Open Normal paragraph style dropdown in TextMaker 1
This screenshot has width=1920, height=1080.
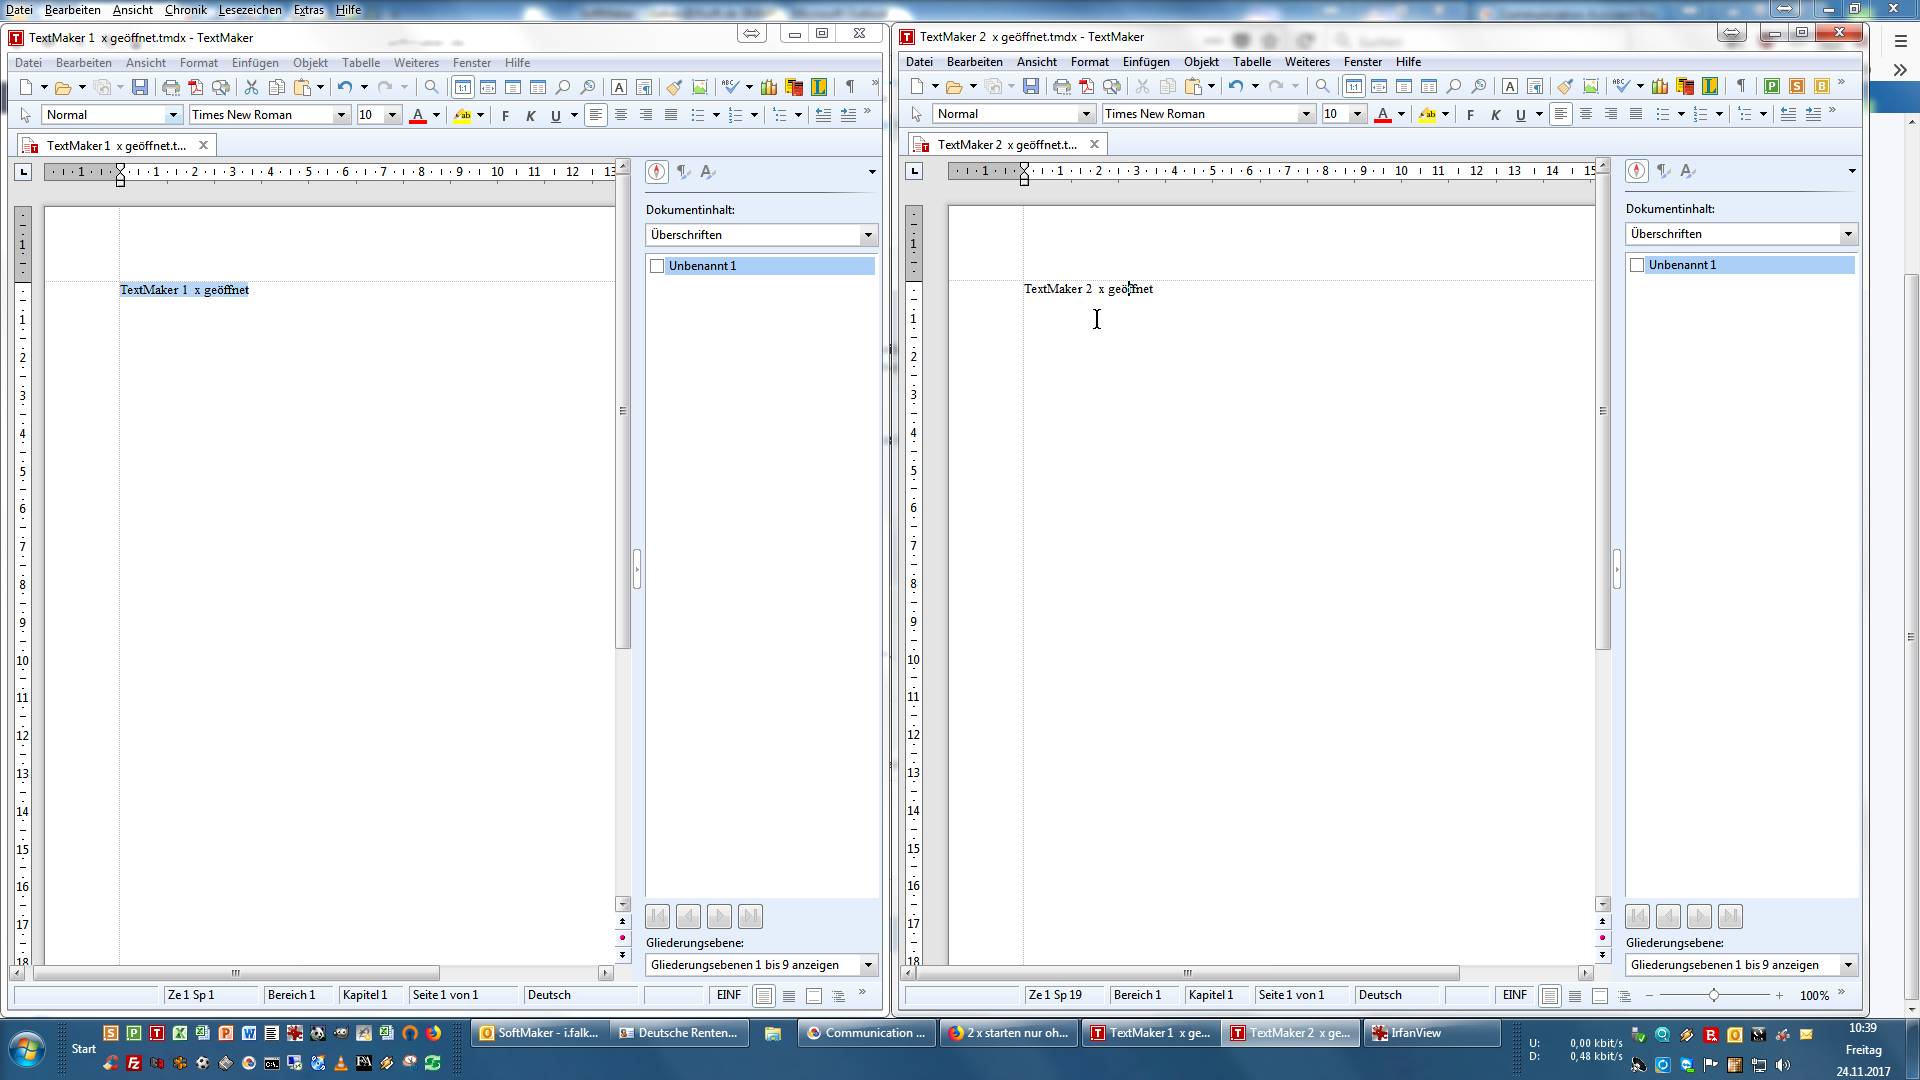click(173, 115)
